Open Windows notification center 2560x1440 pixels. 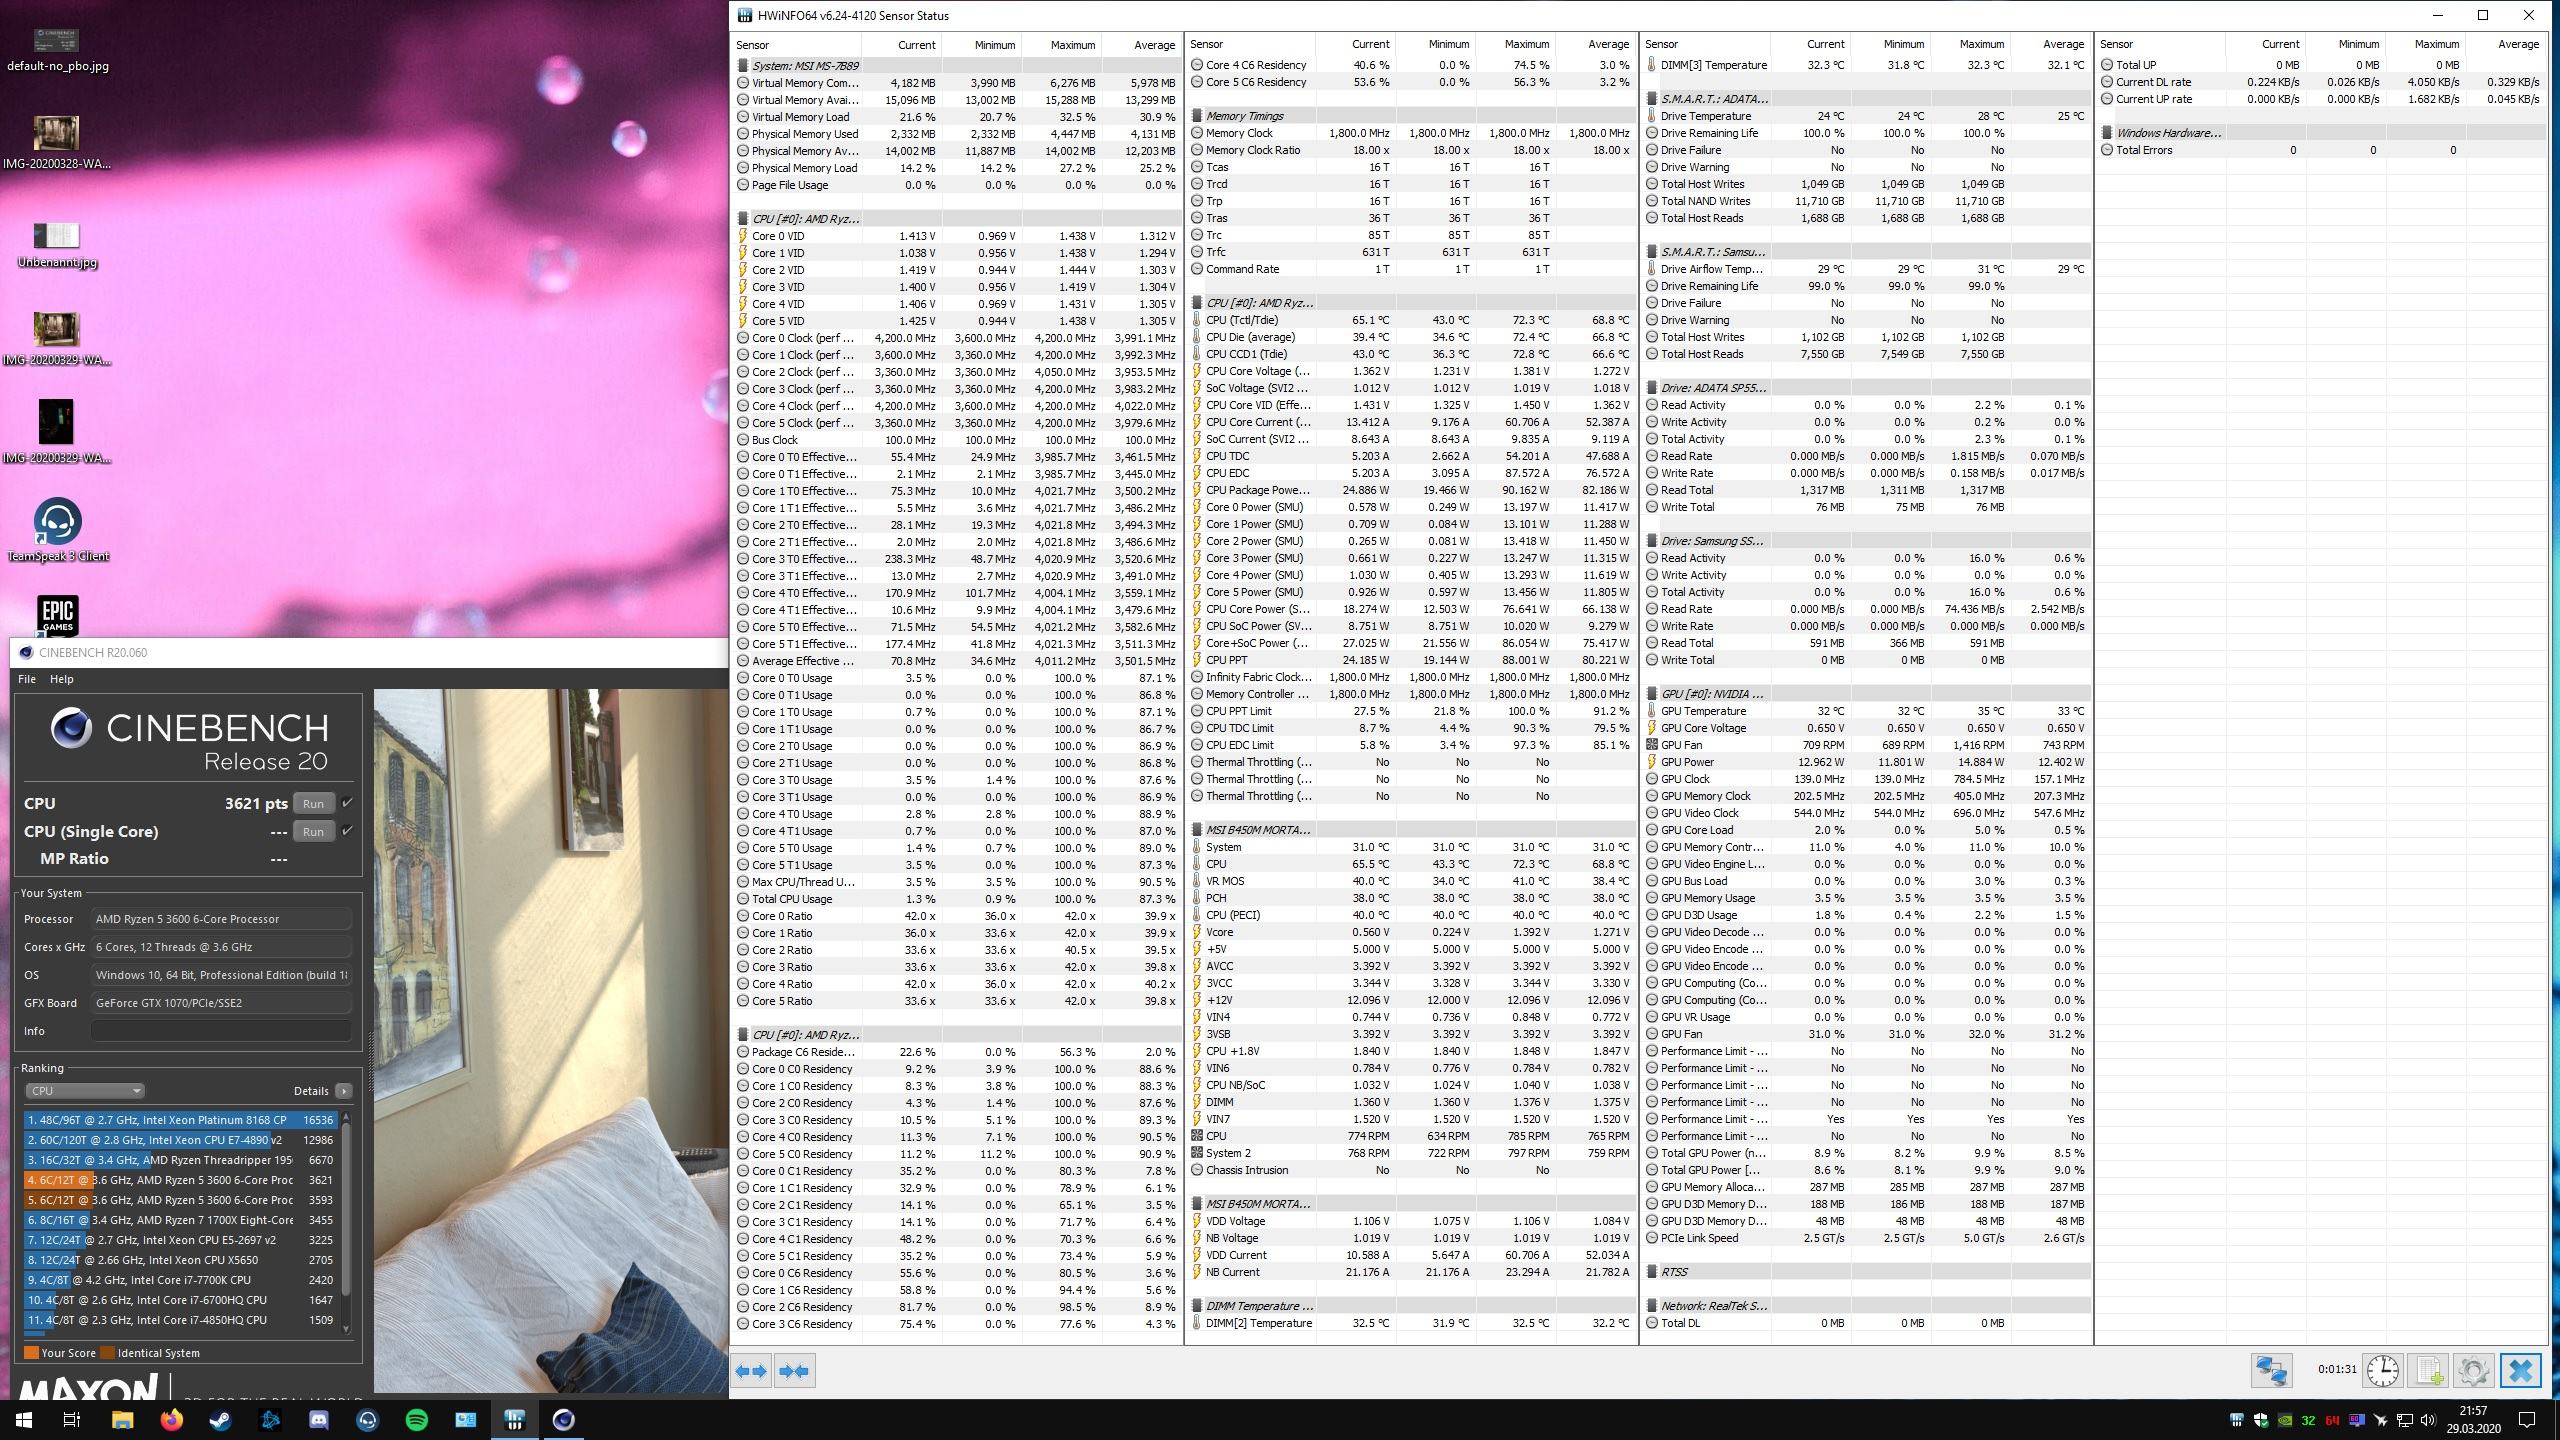pyautogui.click(x=2527, y=1419)
